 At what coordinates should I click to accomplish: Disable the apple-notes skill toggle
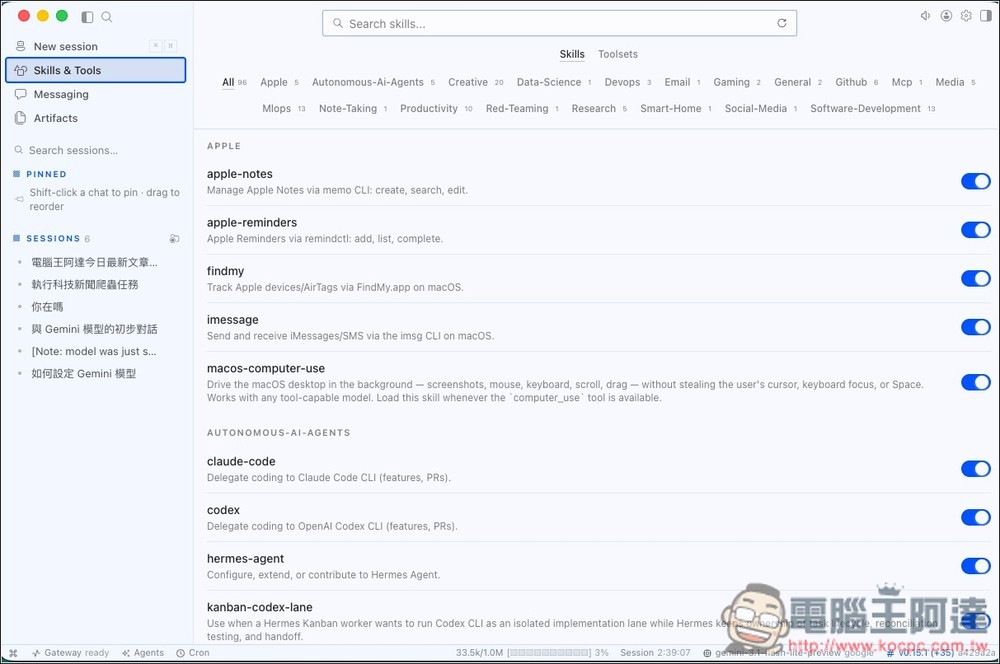(976, 181)
